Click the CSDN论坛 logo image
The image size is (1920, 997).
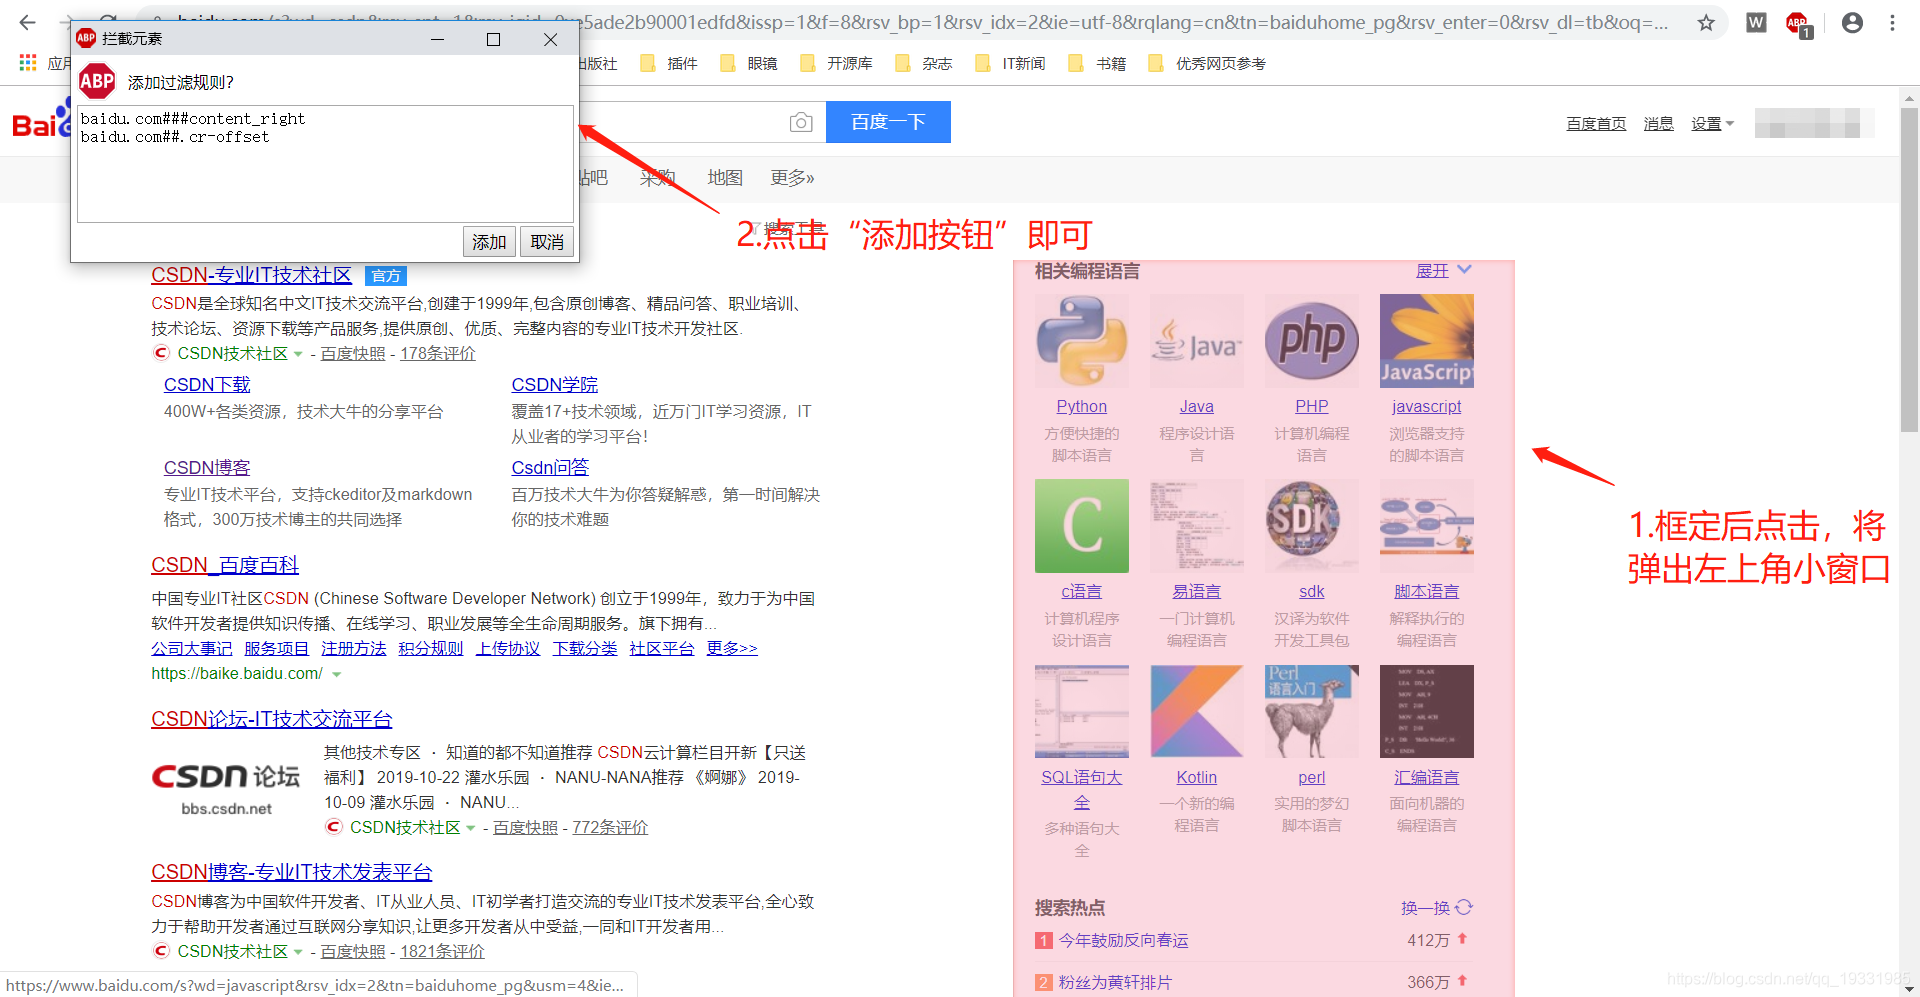[x=226, y=787]
